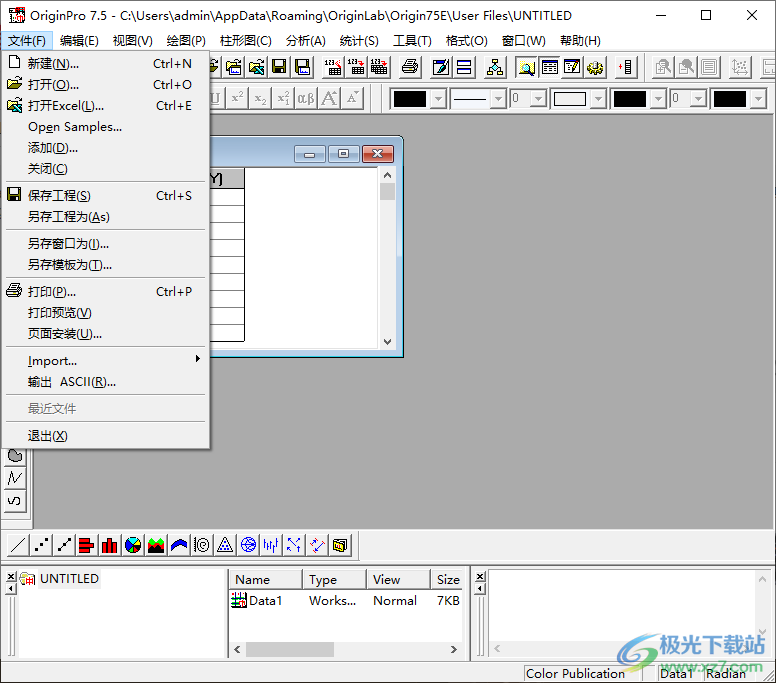Open the 分析(A) menu

(305, 41)
